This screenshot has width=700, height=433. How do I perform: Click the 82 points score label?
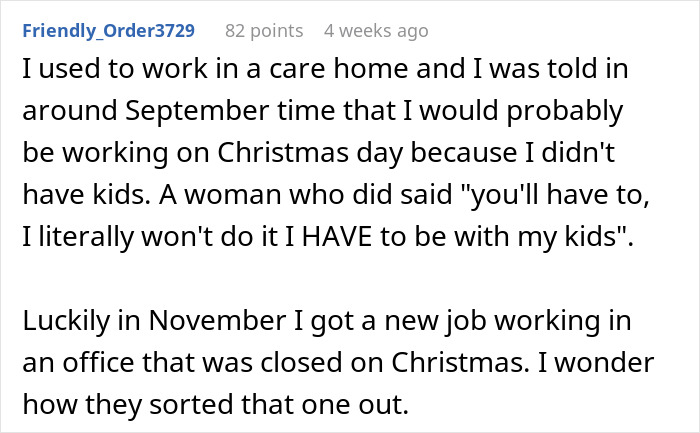[263, 31]
